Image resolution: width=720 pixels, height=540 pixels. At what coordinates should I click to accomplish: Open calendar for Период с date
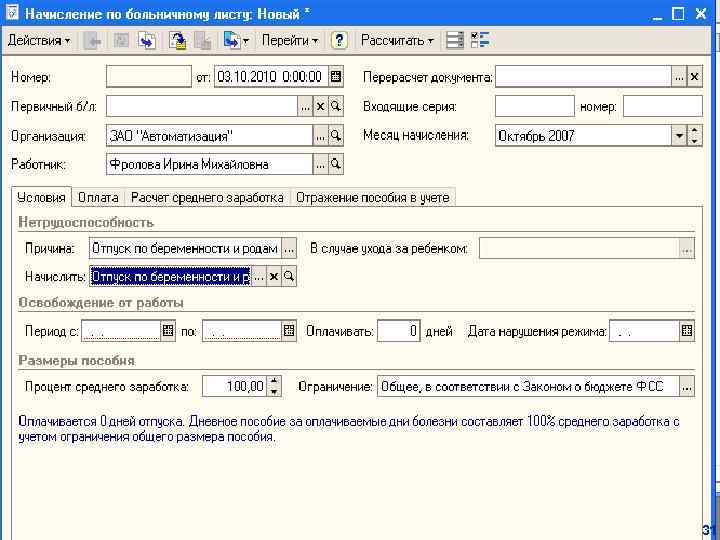[168, 330]
